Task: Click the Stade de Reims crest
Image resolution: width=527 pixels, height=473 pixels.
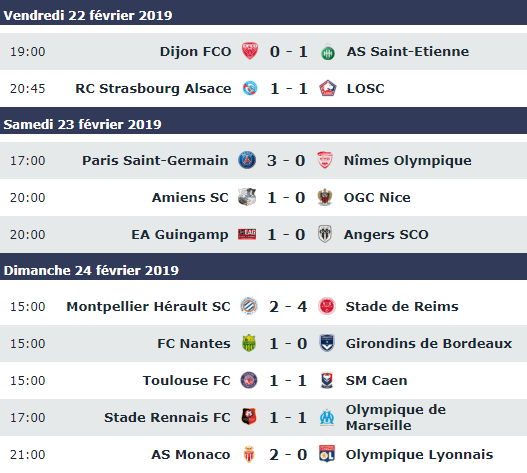Action: pos(327,306)
